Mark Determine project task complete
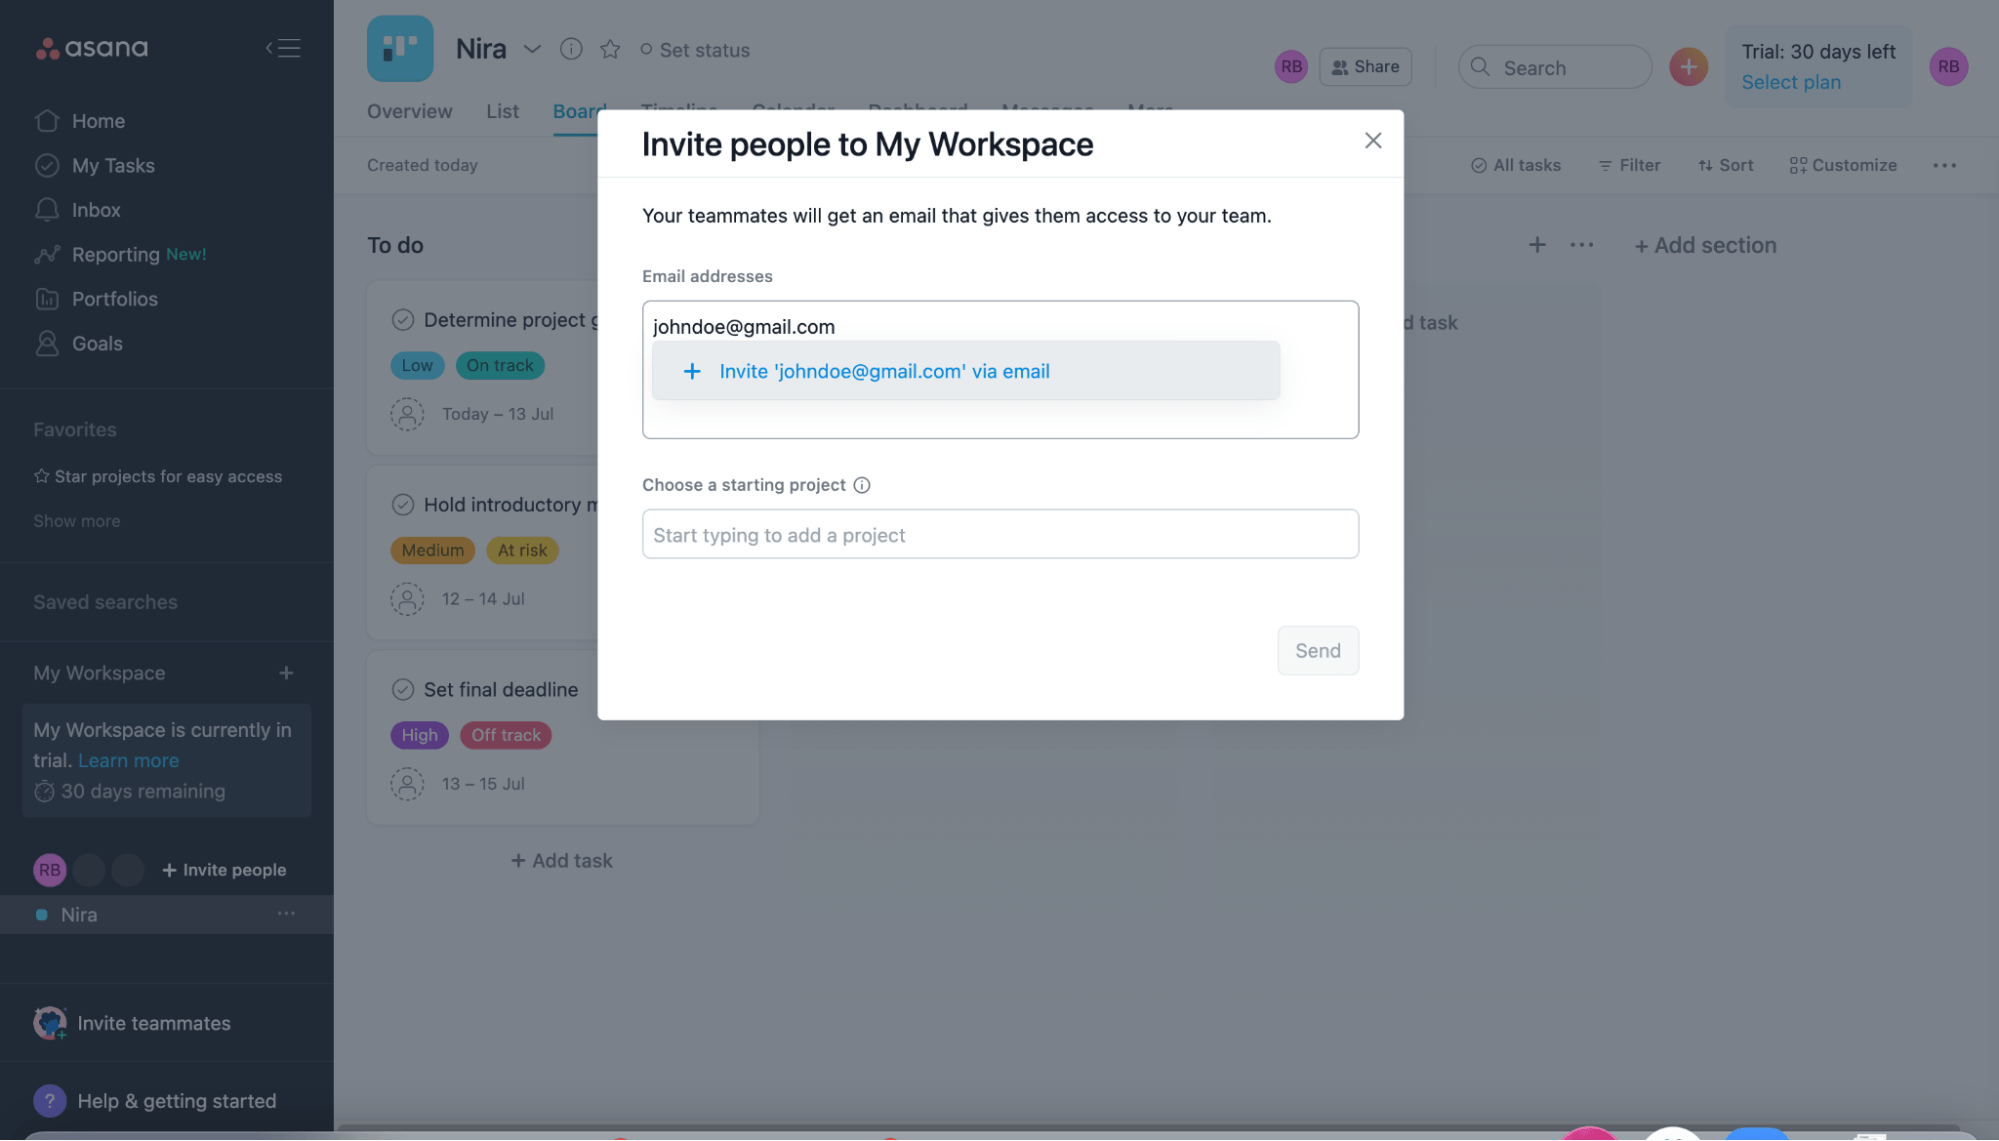The width and height of the screenshot is (1999, 1141). click(403, 320)
